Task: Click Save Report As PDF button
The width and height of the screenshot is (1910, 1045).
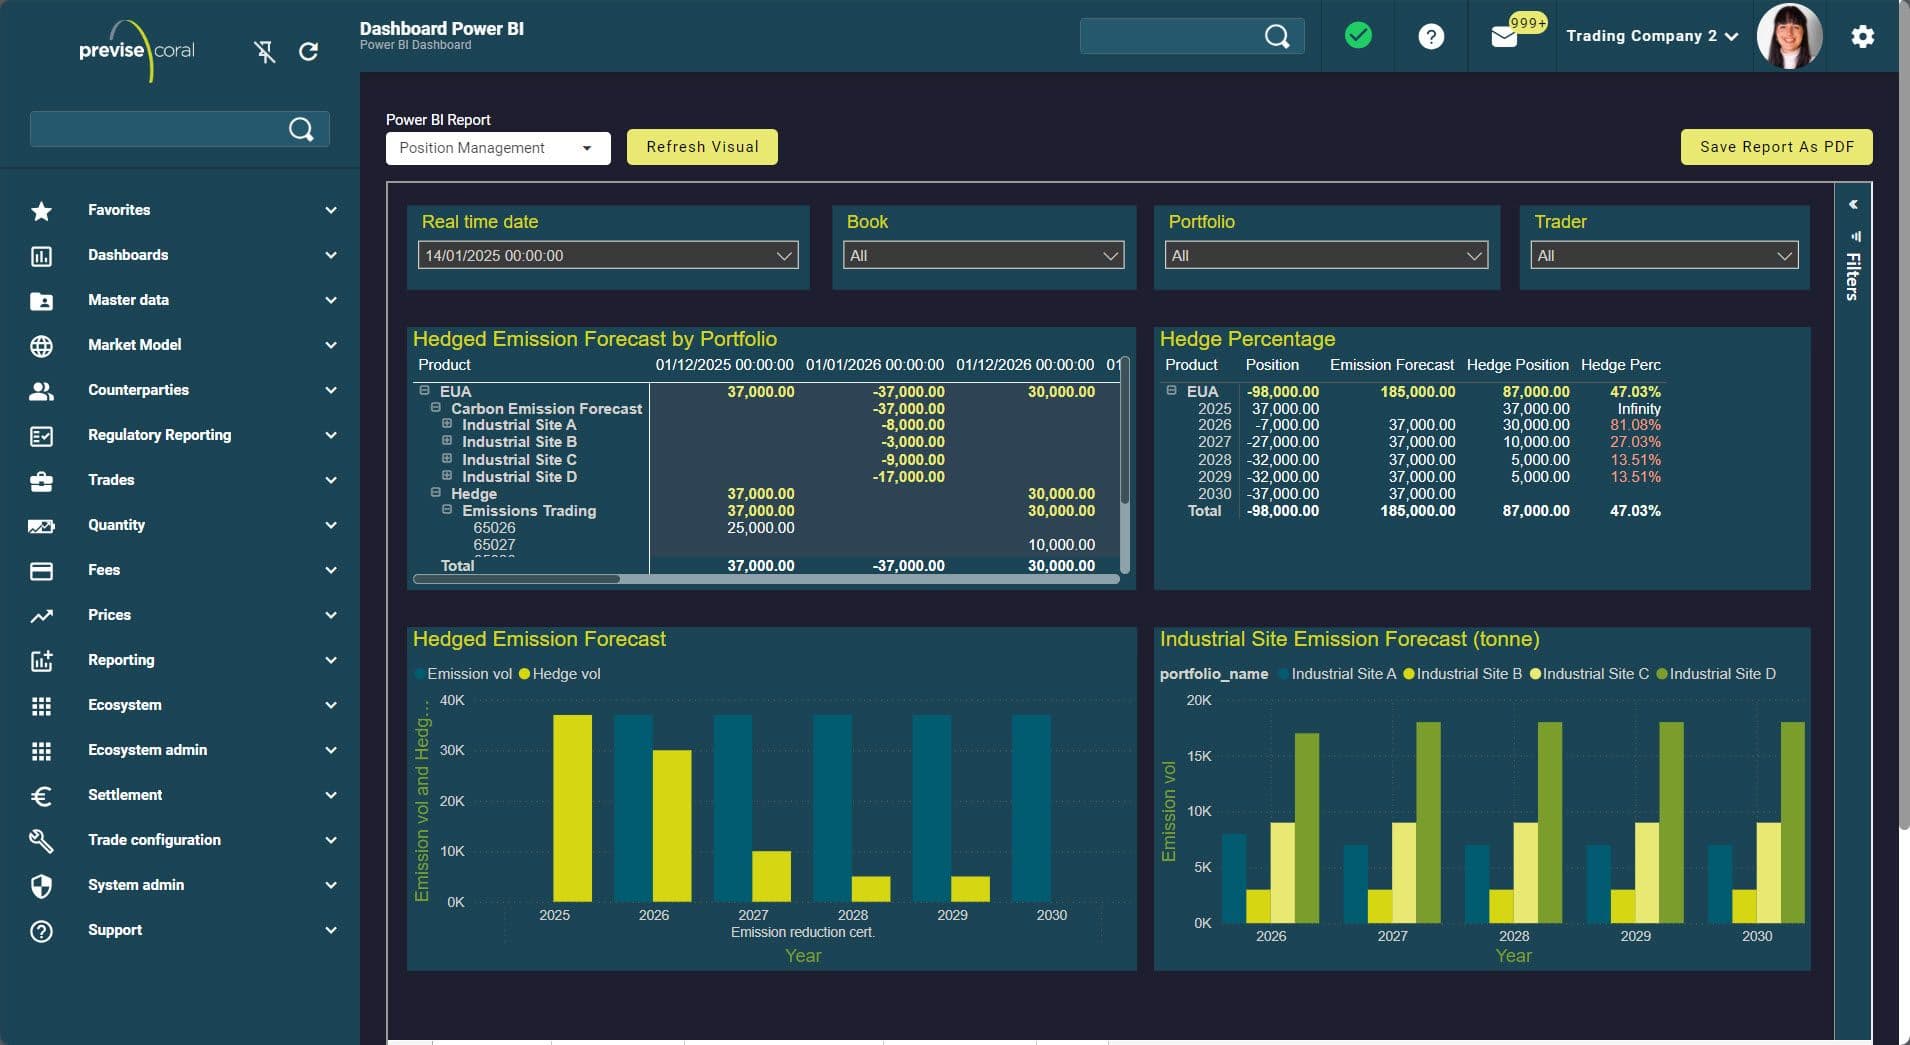Action: 1776,147
